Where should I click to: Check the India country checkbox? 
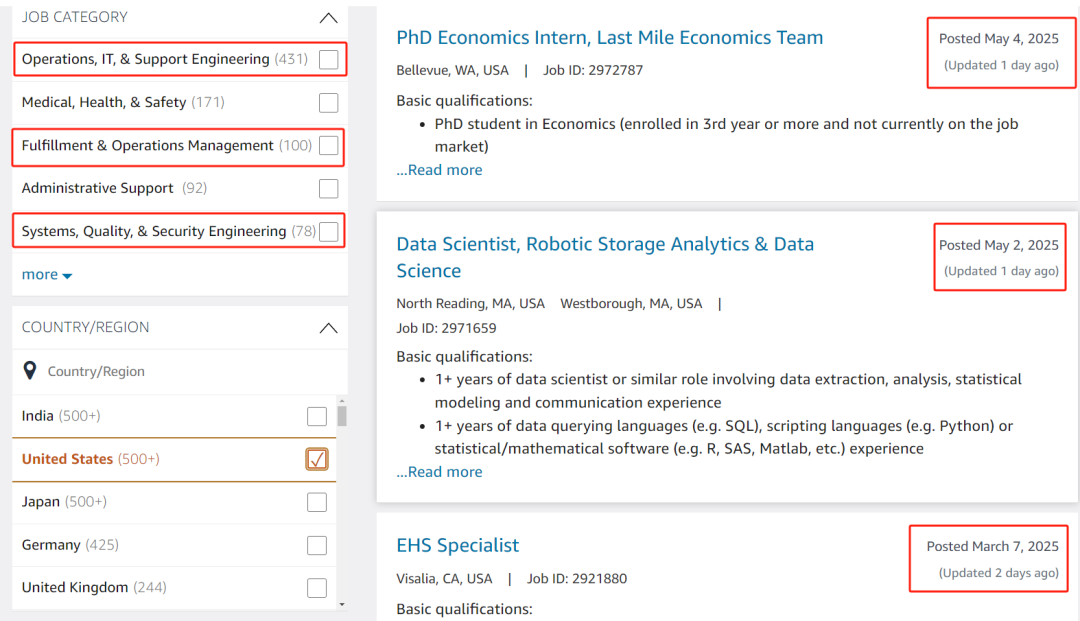click(x=317, y=416)
